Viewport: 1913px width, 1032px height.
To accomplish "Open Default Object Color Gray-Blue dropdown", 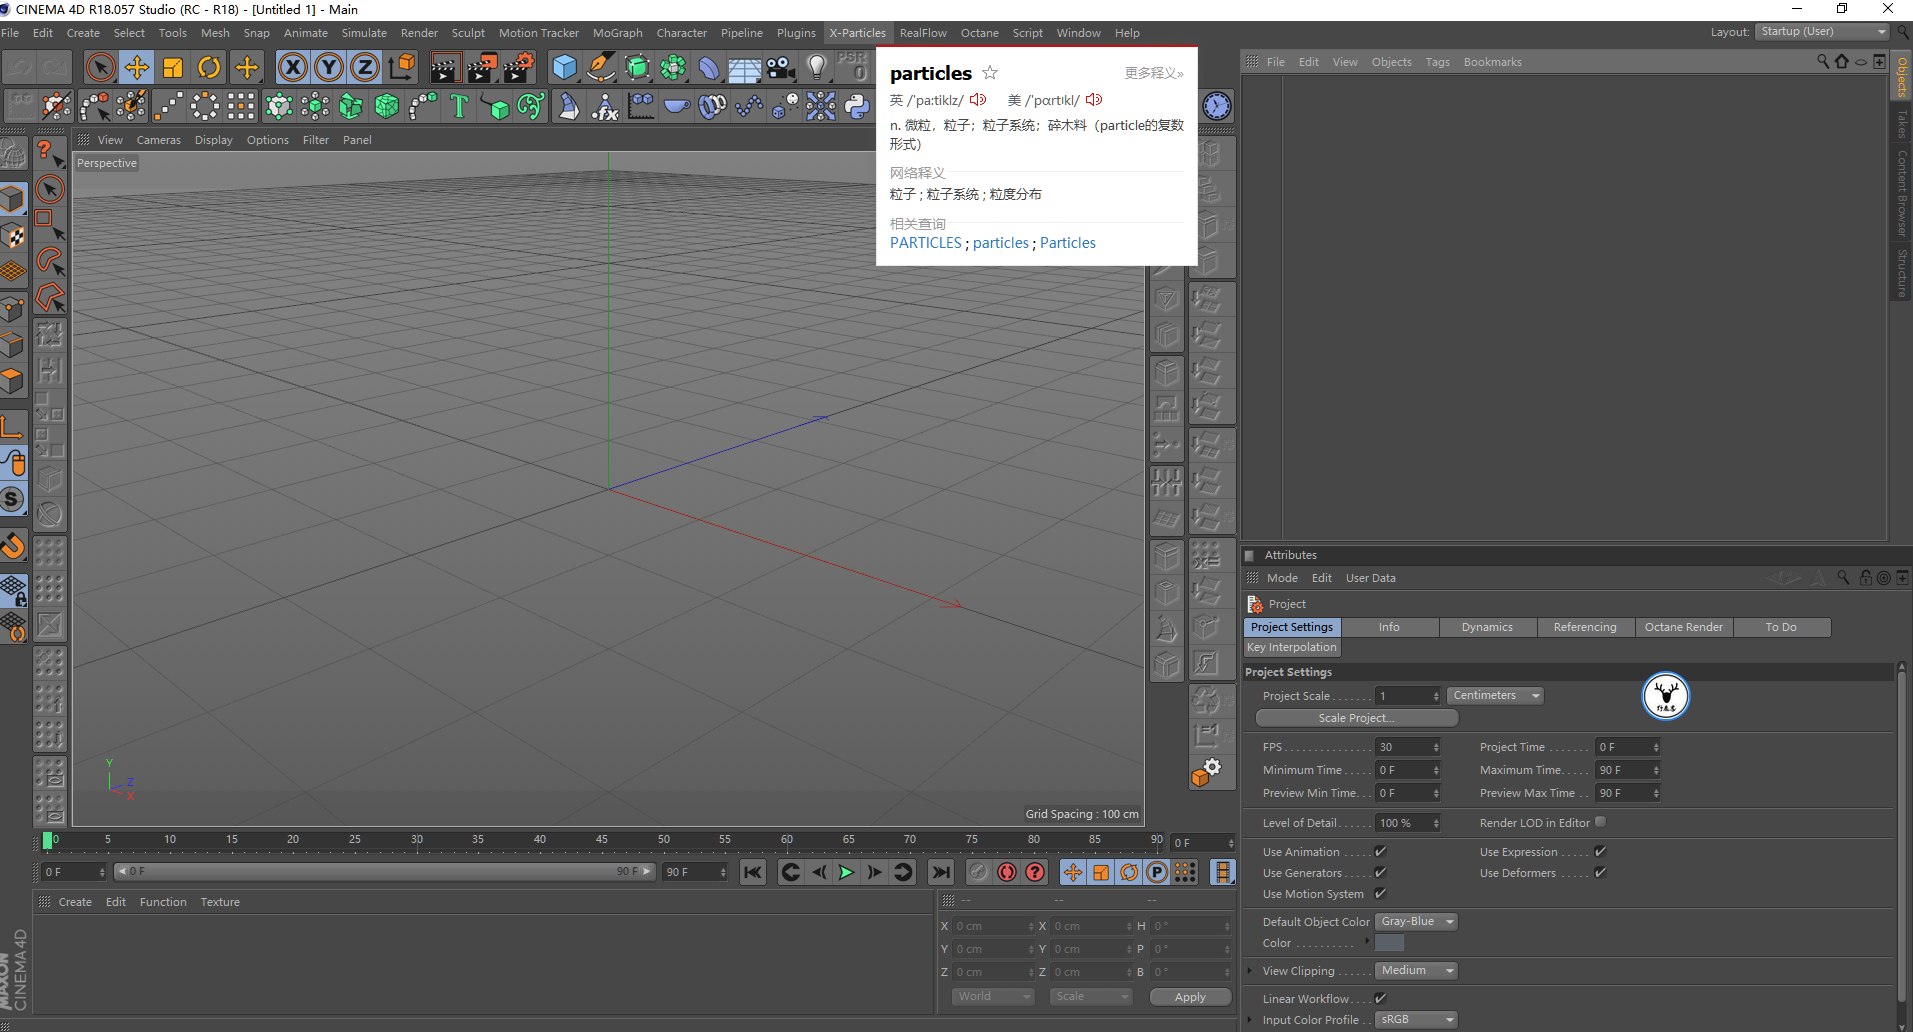I will pyautogui.click(x=1416, y=922).
